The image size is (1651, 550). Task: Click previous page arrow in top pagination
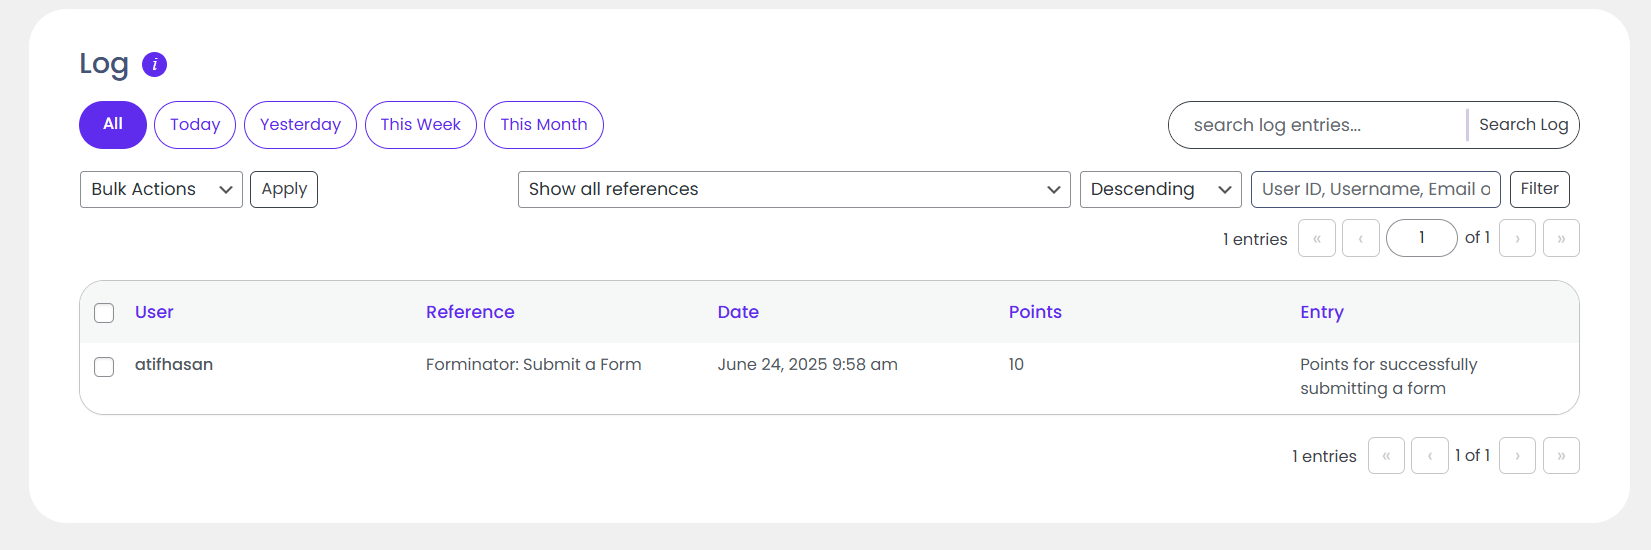(x=1360, y=238)
